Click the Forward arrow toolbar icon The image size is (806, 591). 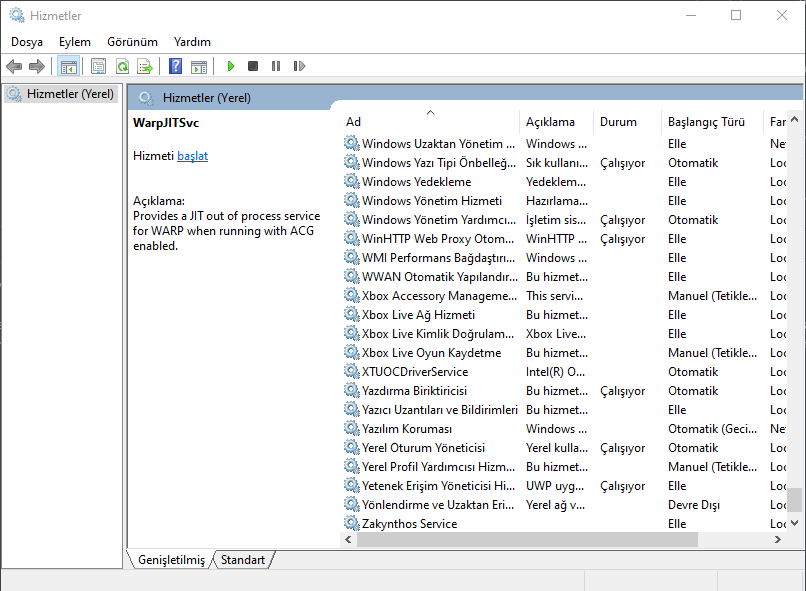tap(36, 66)
